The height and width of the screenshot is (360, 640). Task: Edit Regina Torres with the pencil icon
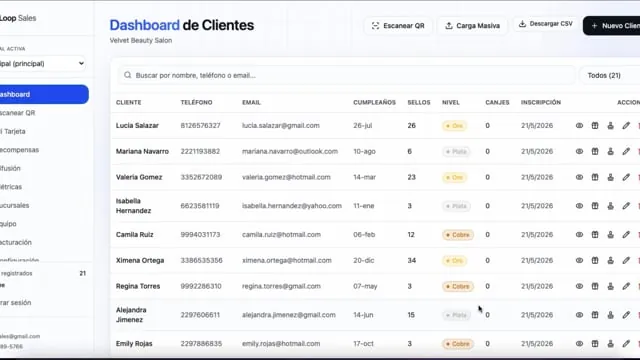pyautogui.click(x=626, y=286)
